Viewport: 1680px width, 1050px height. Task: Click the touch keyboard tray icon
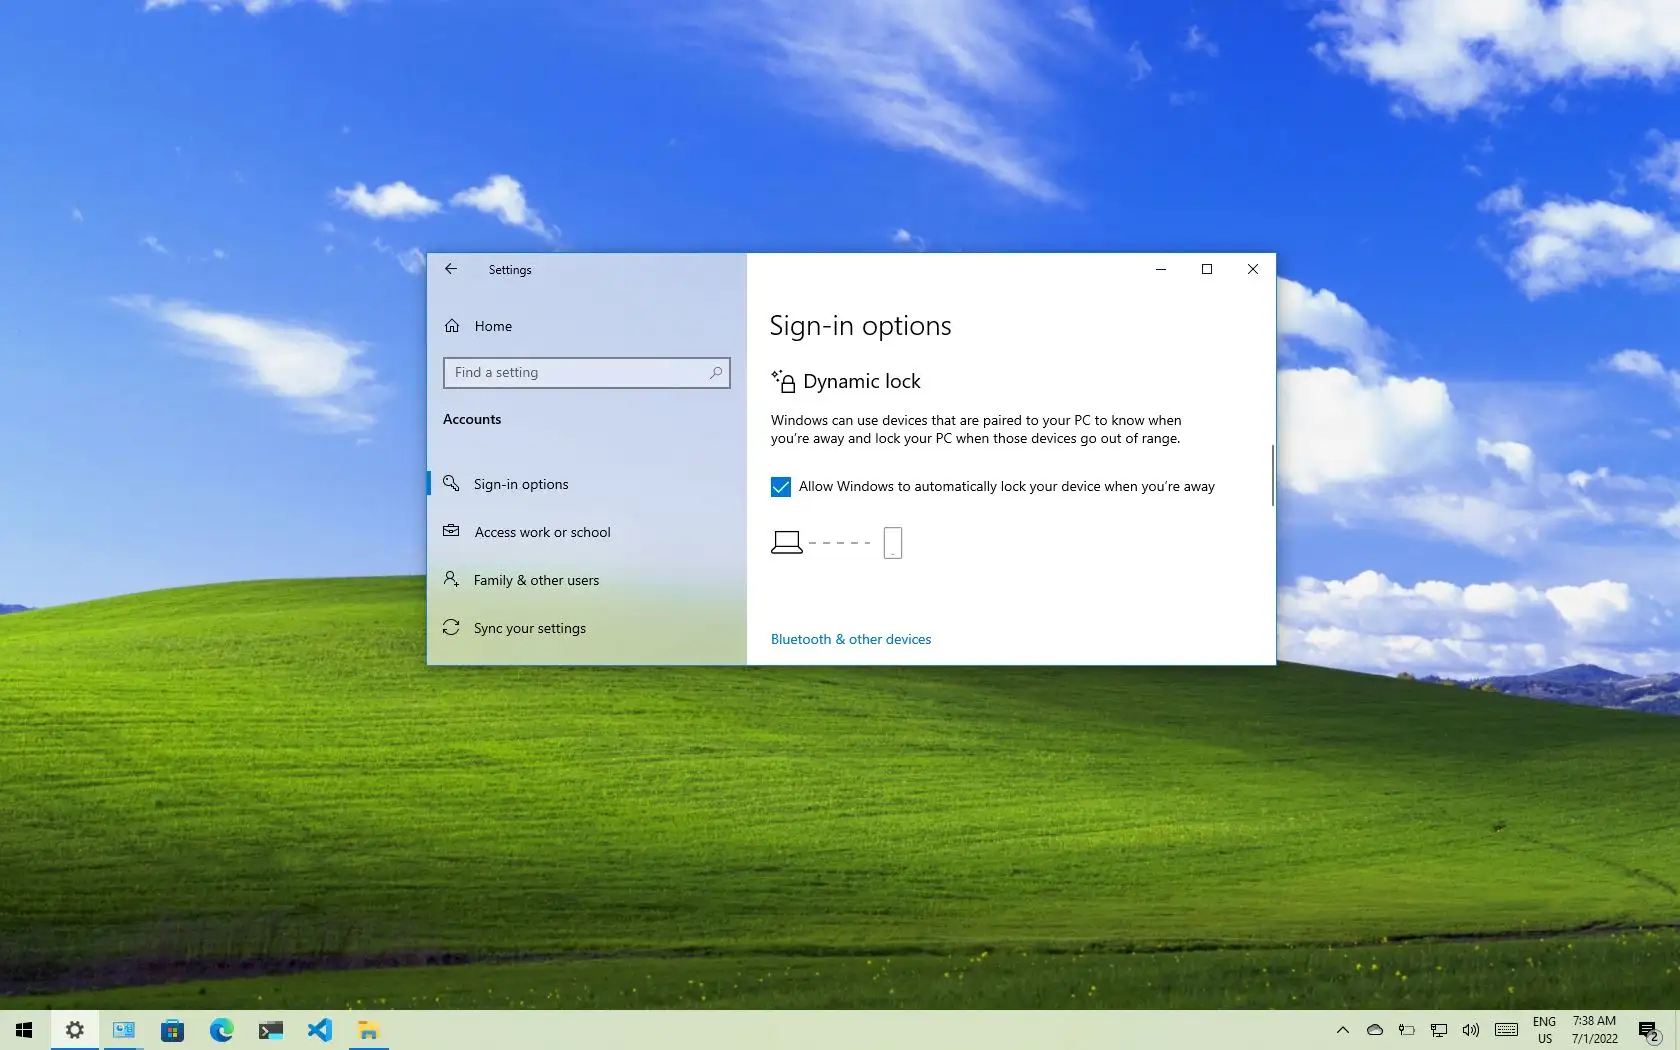tap(1507, 1030)
